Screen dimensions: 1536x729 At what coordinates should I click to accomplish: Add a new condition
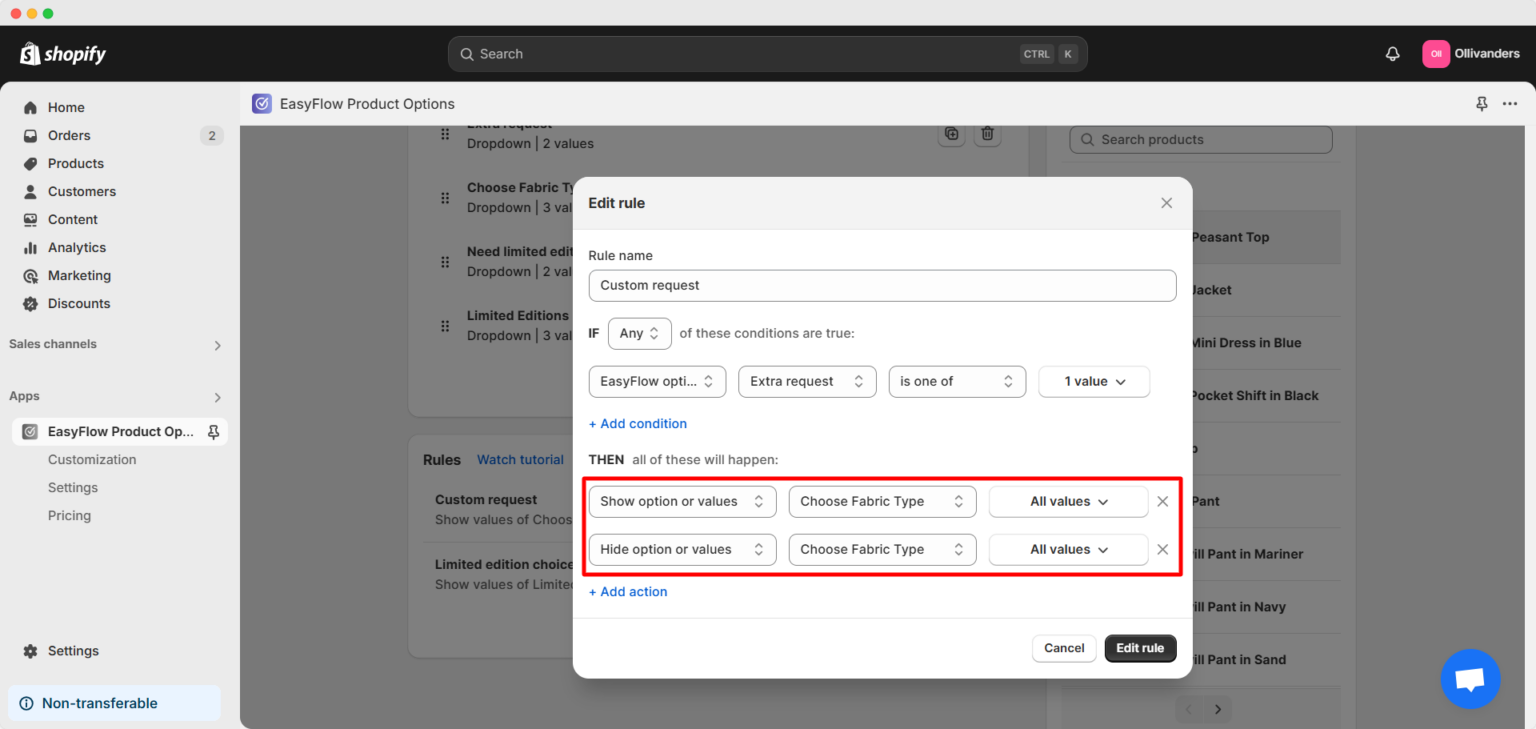[637, 423]
